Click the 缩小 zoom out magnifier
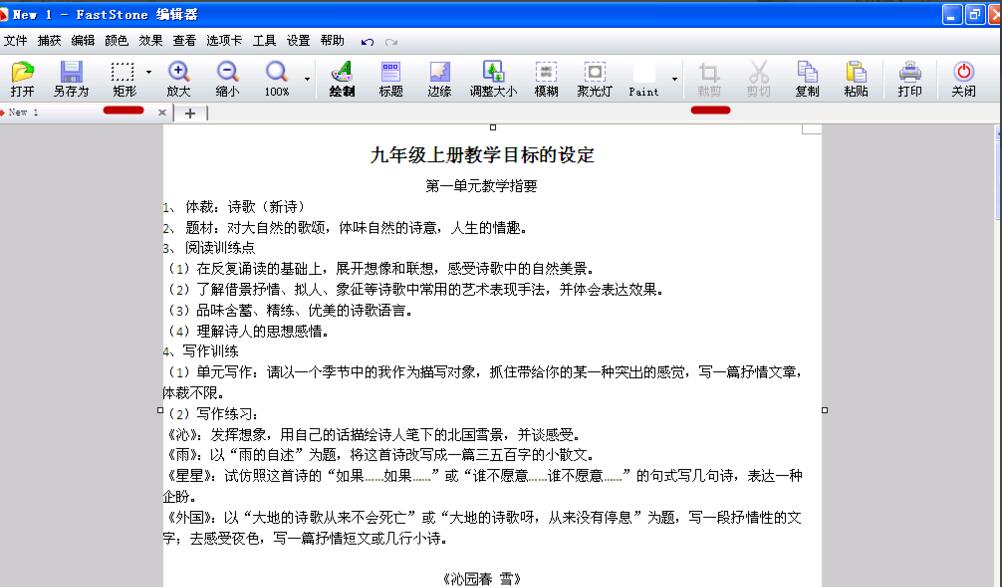The image size is (1002, 587). [x=227, y=72]
